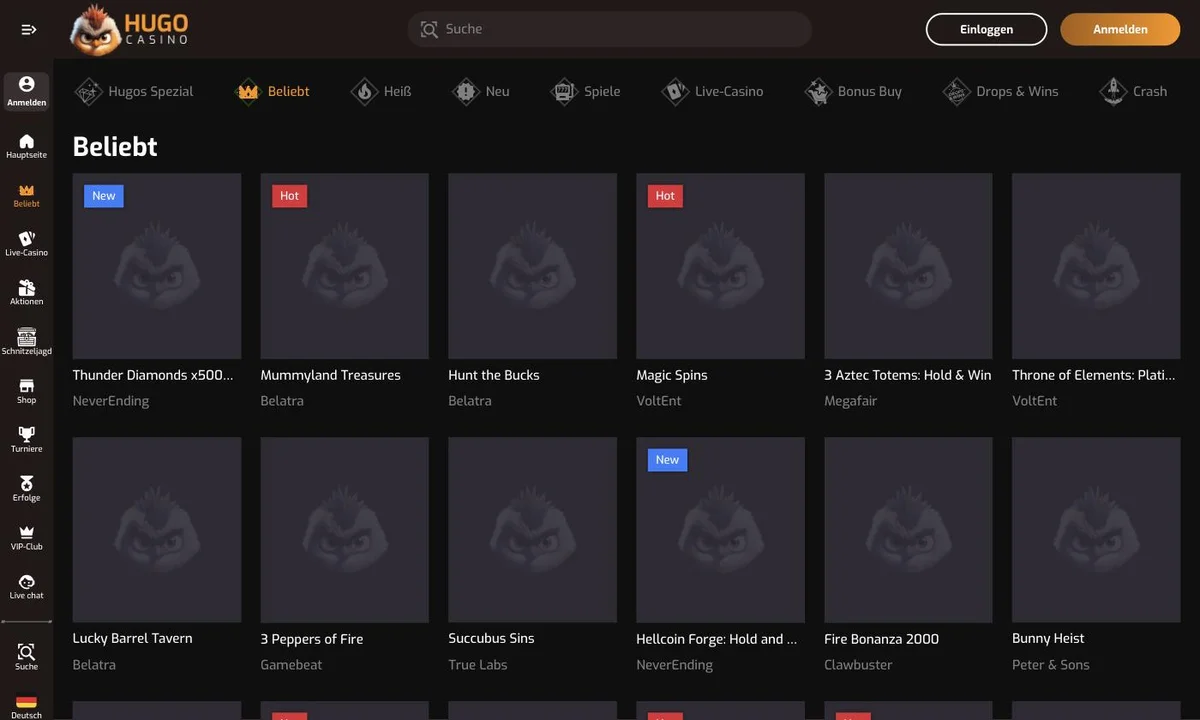
Task: Open the Throne of Elements game thumbnail
Action: [1096, 266]
